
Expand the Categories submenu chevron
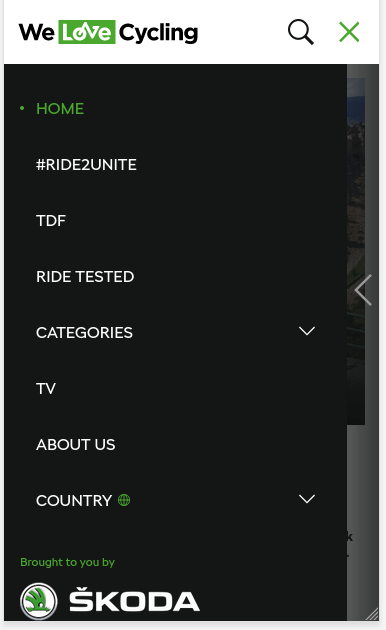(307, 331)
